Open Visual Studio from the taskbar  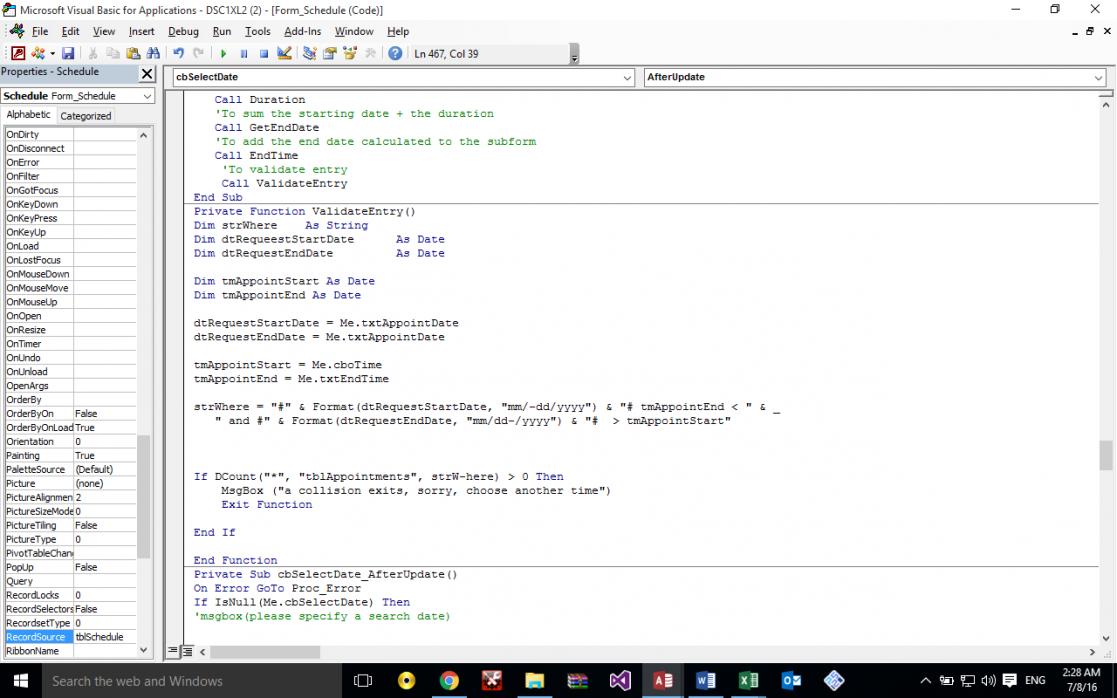tap(620, 681)
